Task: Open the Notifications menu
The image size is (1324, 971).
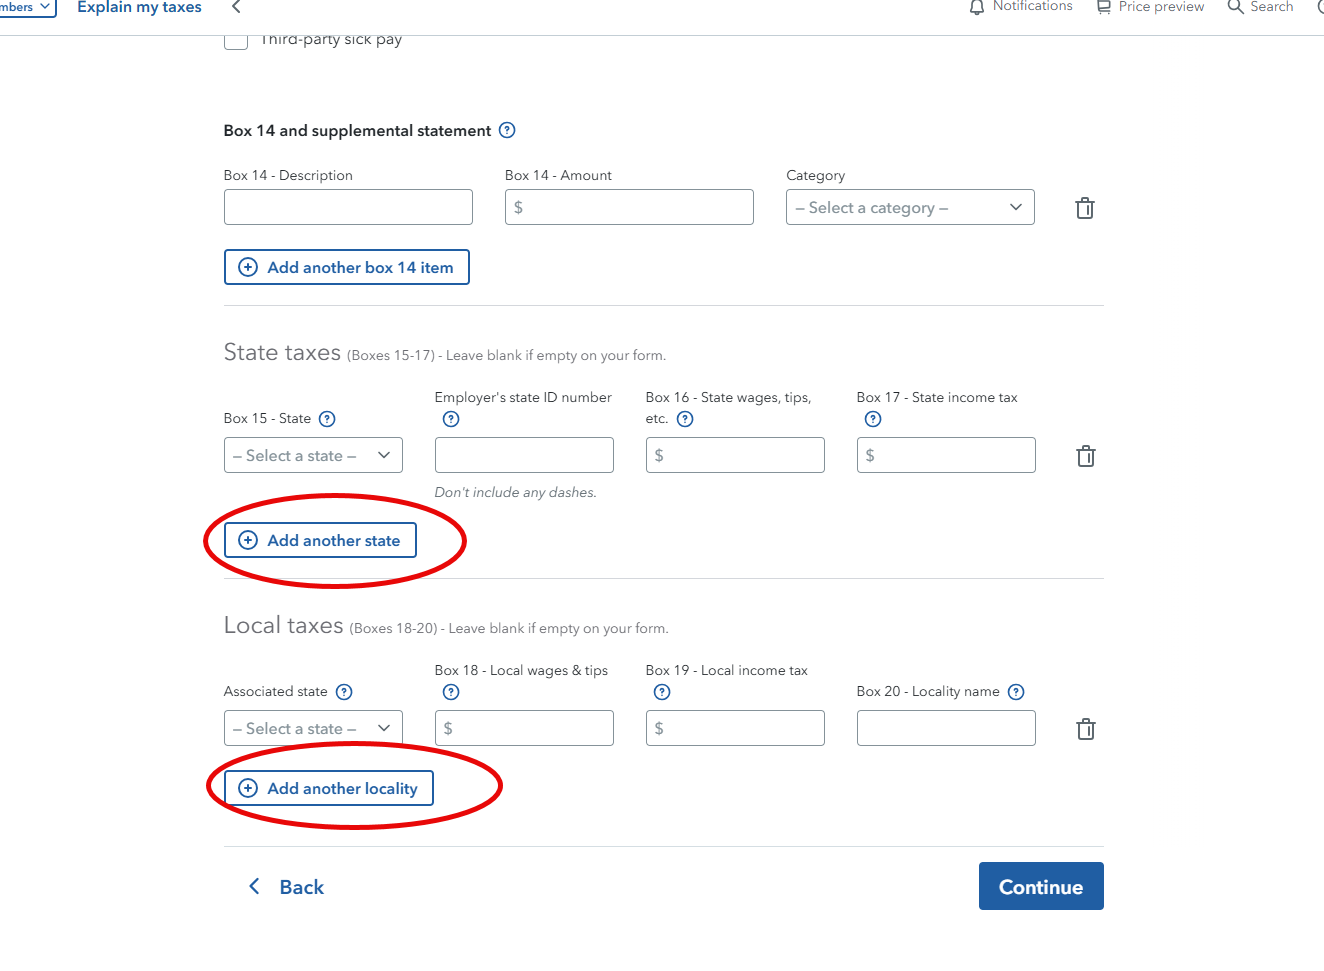Action: coord(1021,7)
